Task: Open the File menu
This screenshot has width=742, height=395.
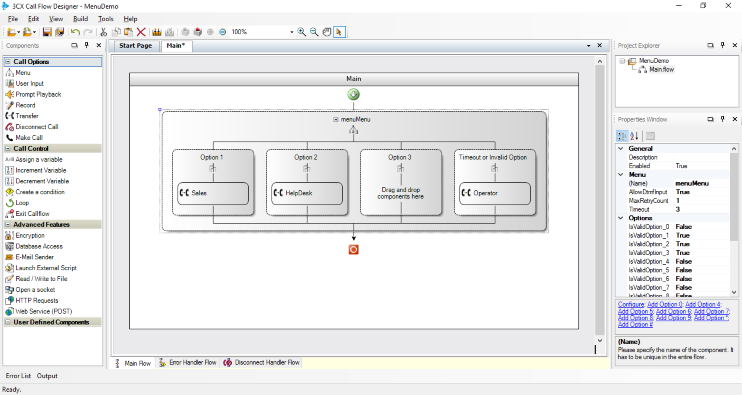Action: tap(13, 19)
